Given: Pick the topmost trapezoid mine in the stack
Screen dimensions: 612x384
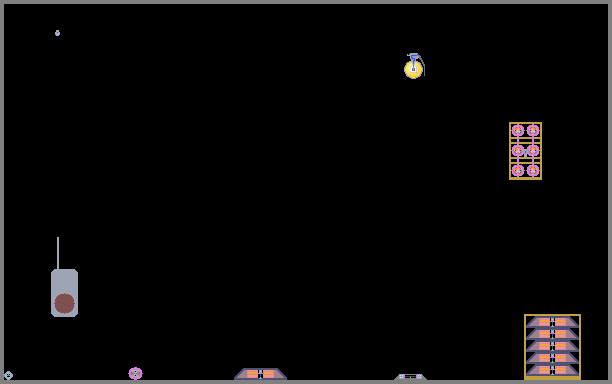Looking at the screenshot, I should point(552,322).
